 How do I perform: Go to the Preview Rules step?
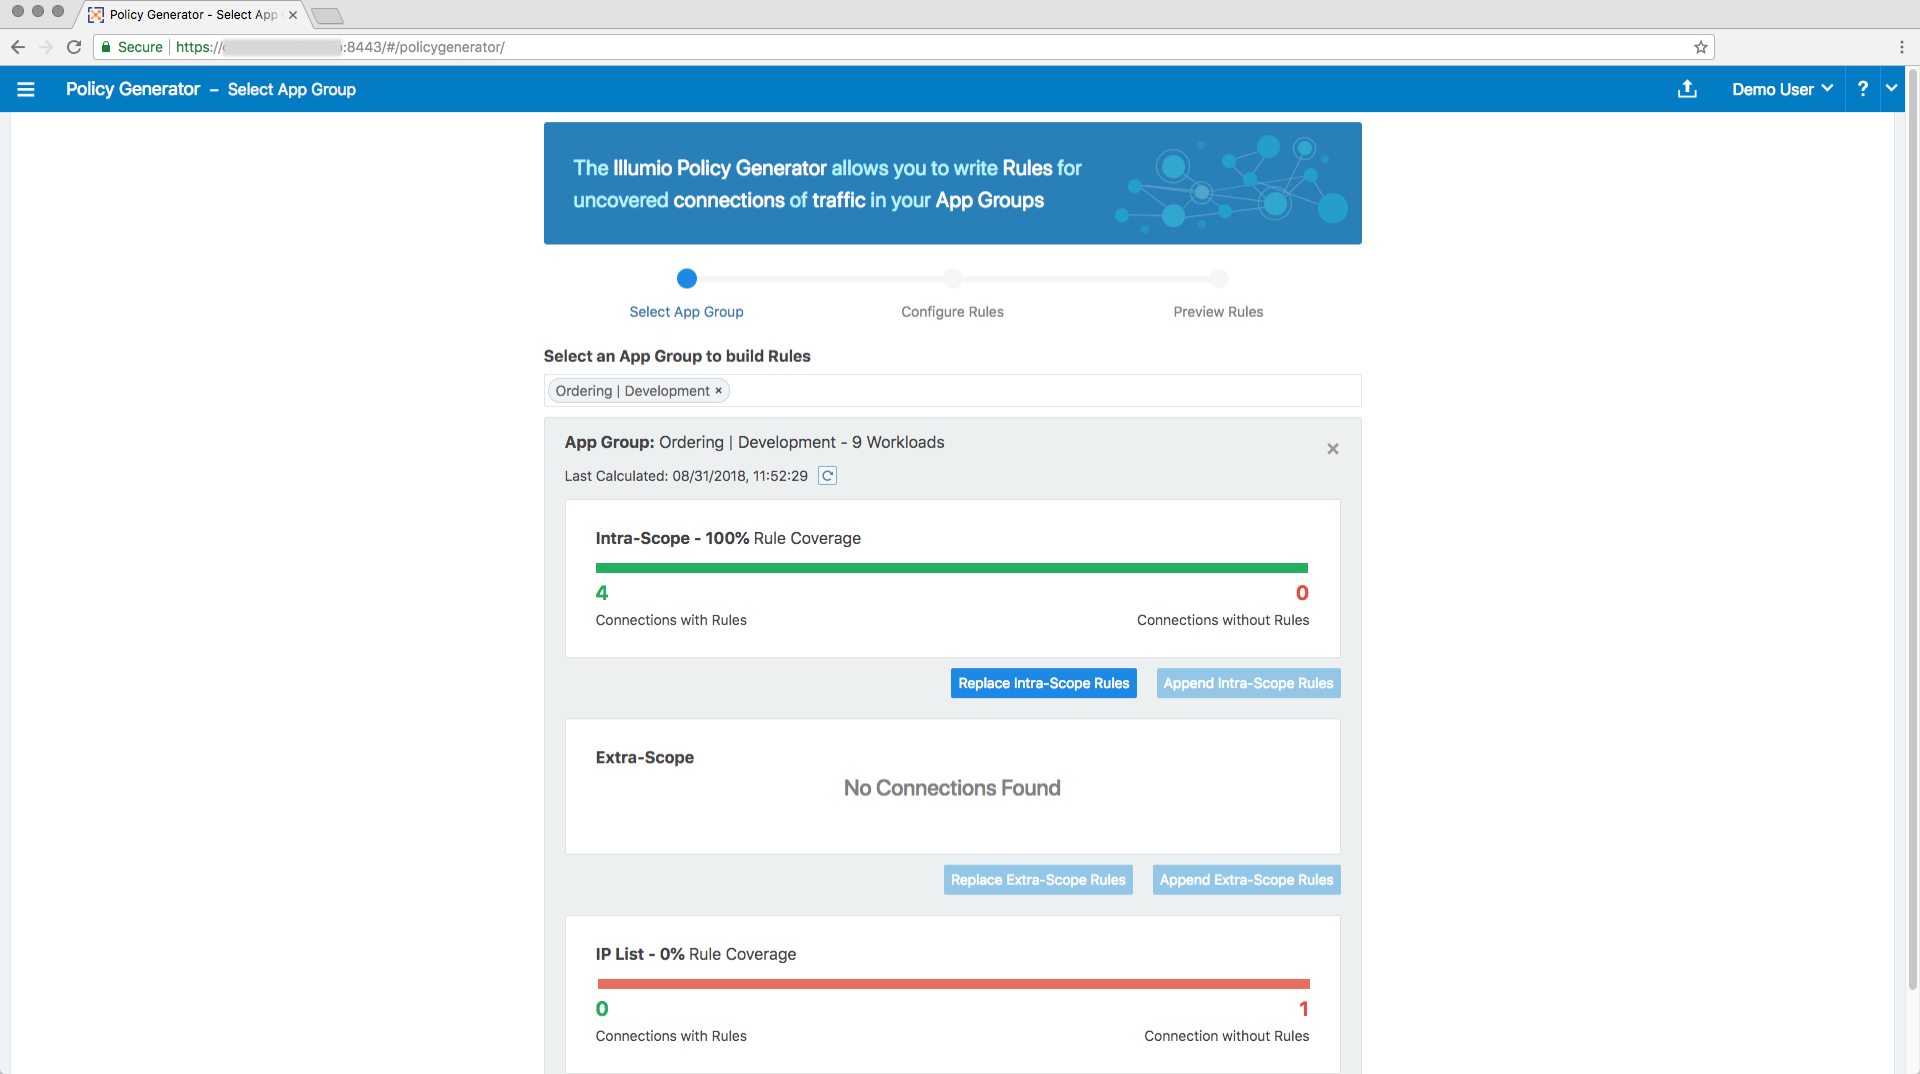pyautogui.click(x=1218, y=312)
